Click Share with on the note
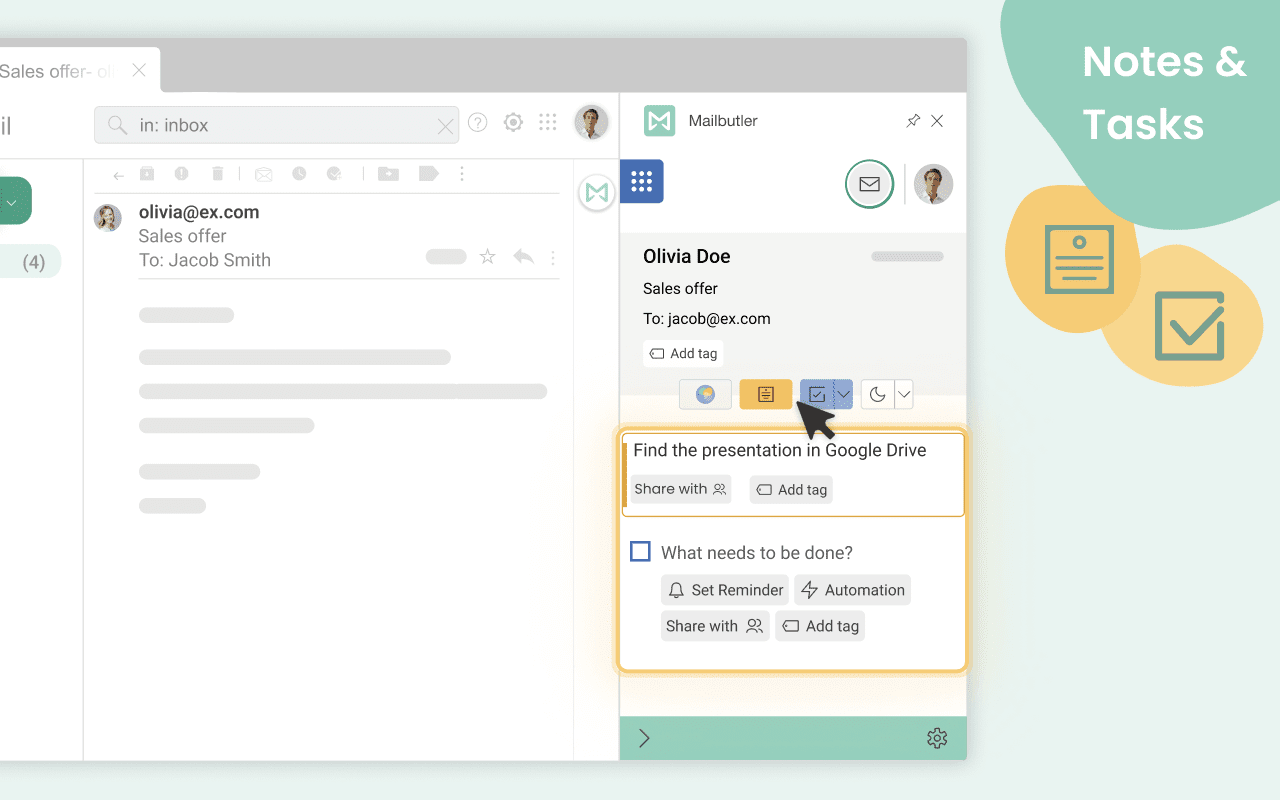Viewport: 1280px width, 800px height. click(680, 489)
